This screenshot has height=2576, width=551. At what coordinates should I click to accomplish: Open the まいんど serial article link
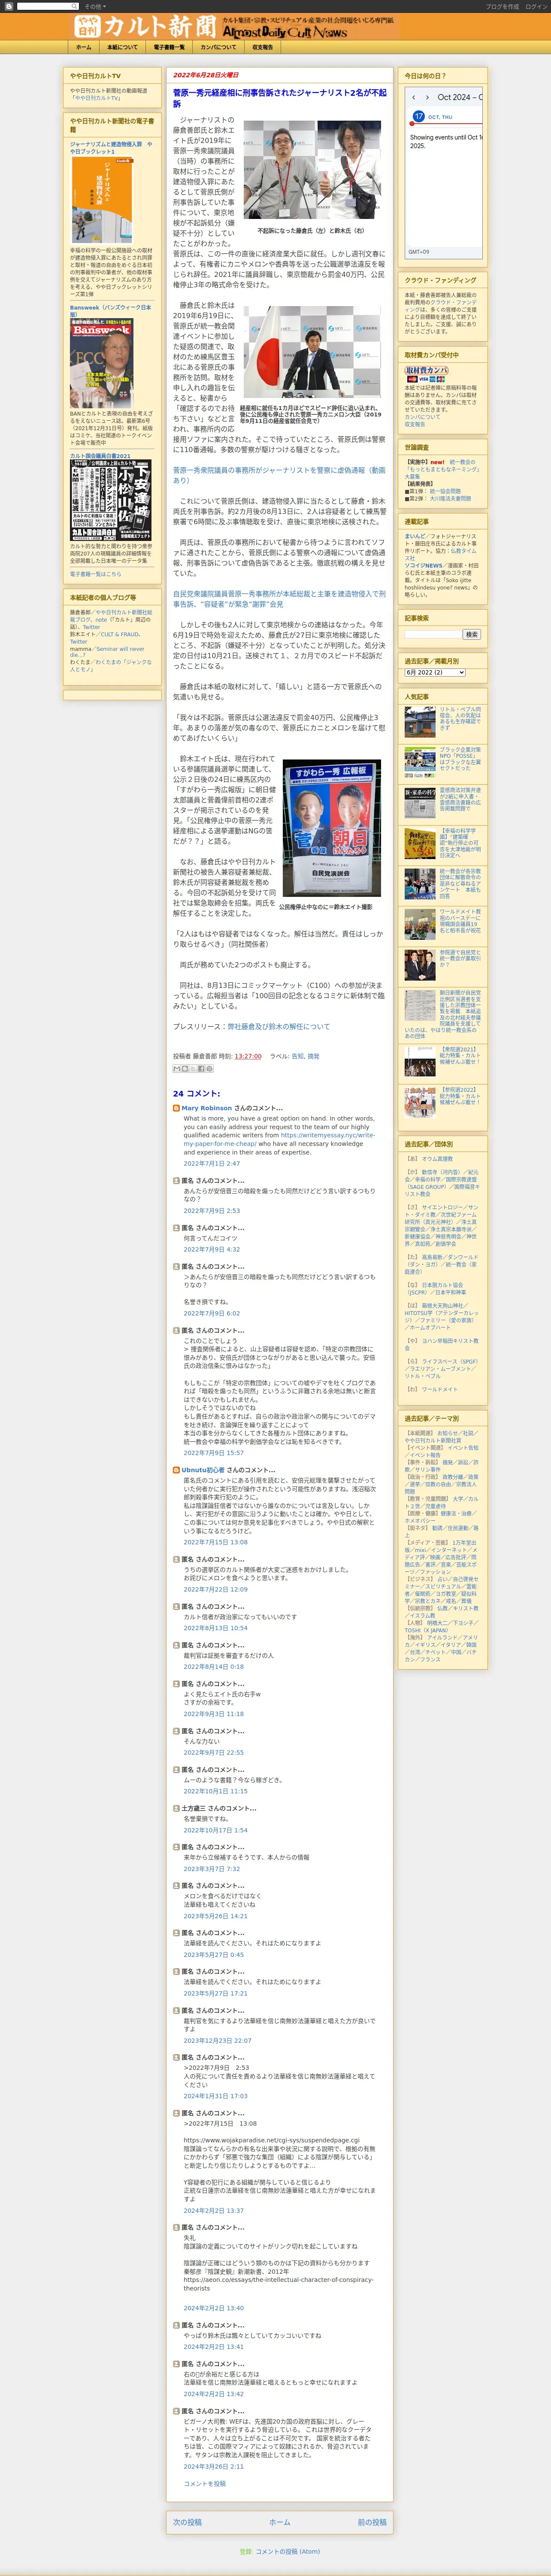click(414, 536)
